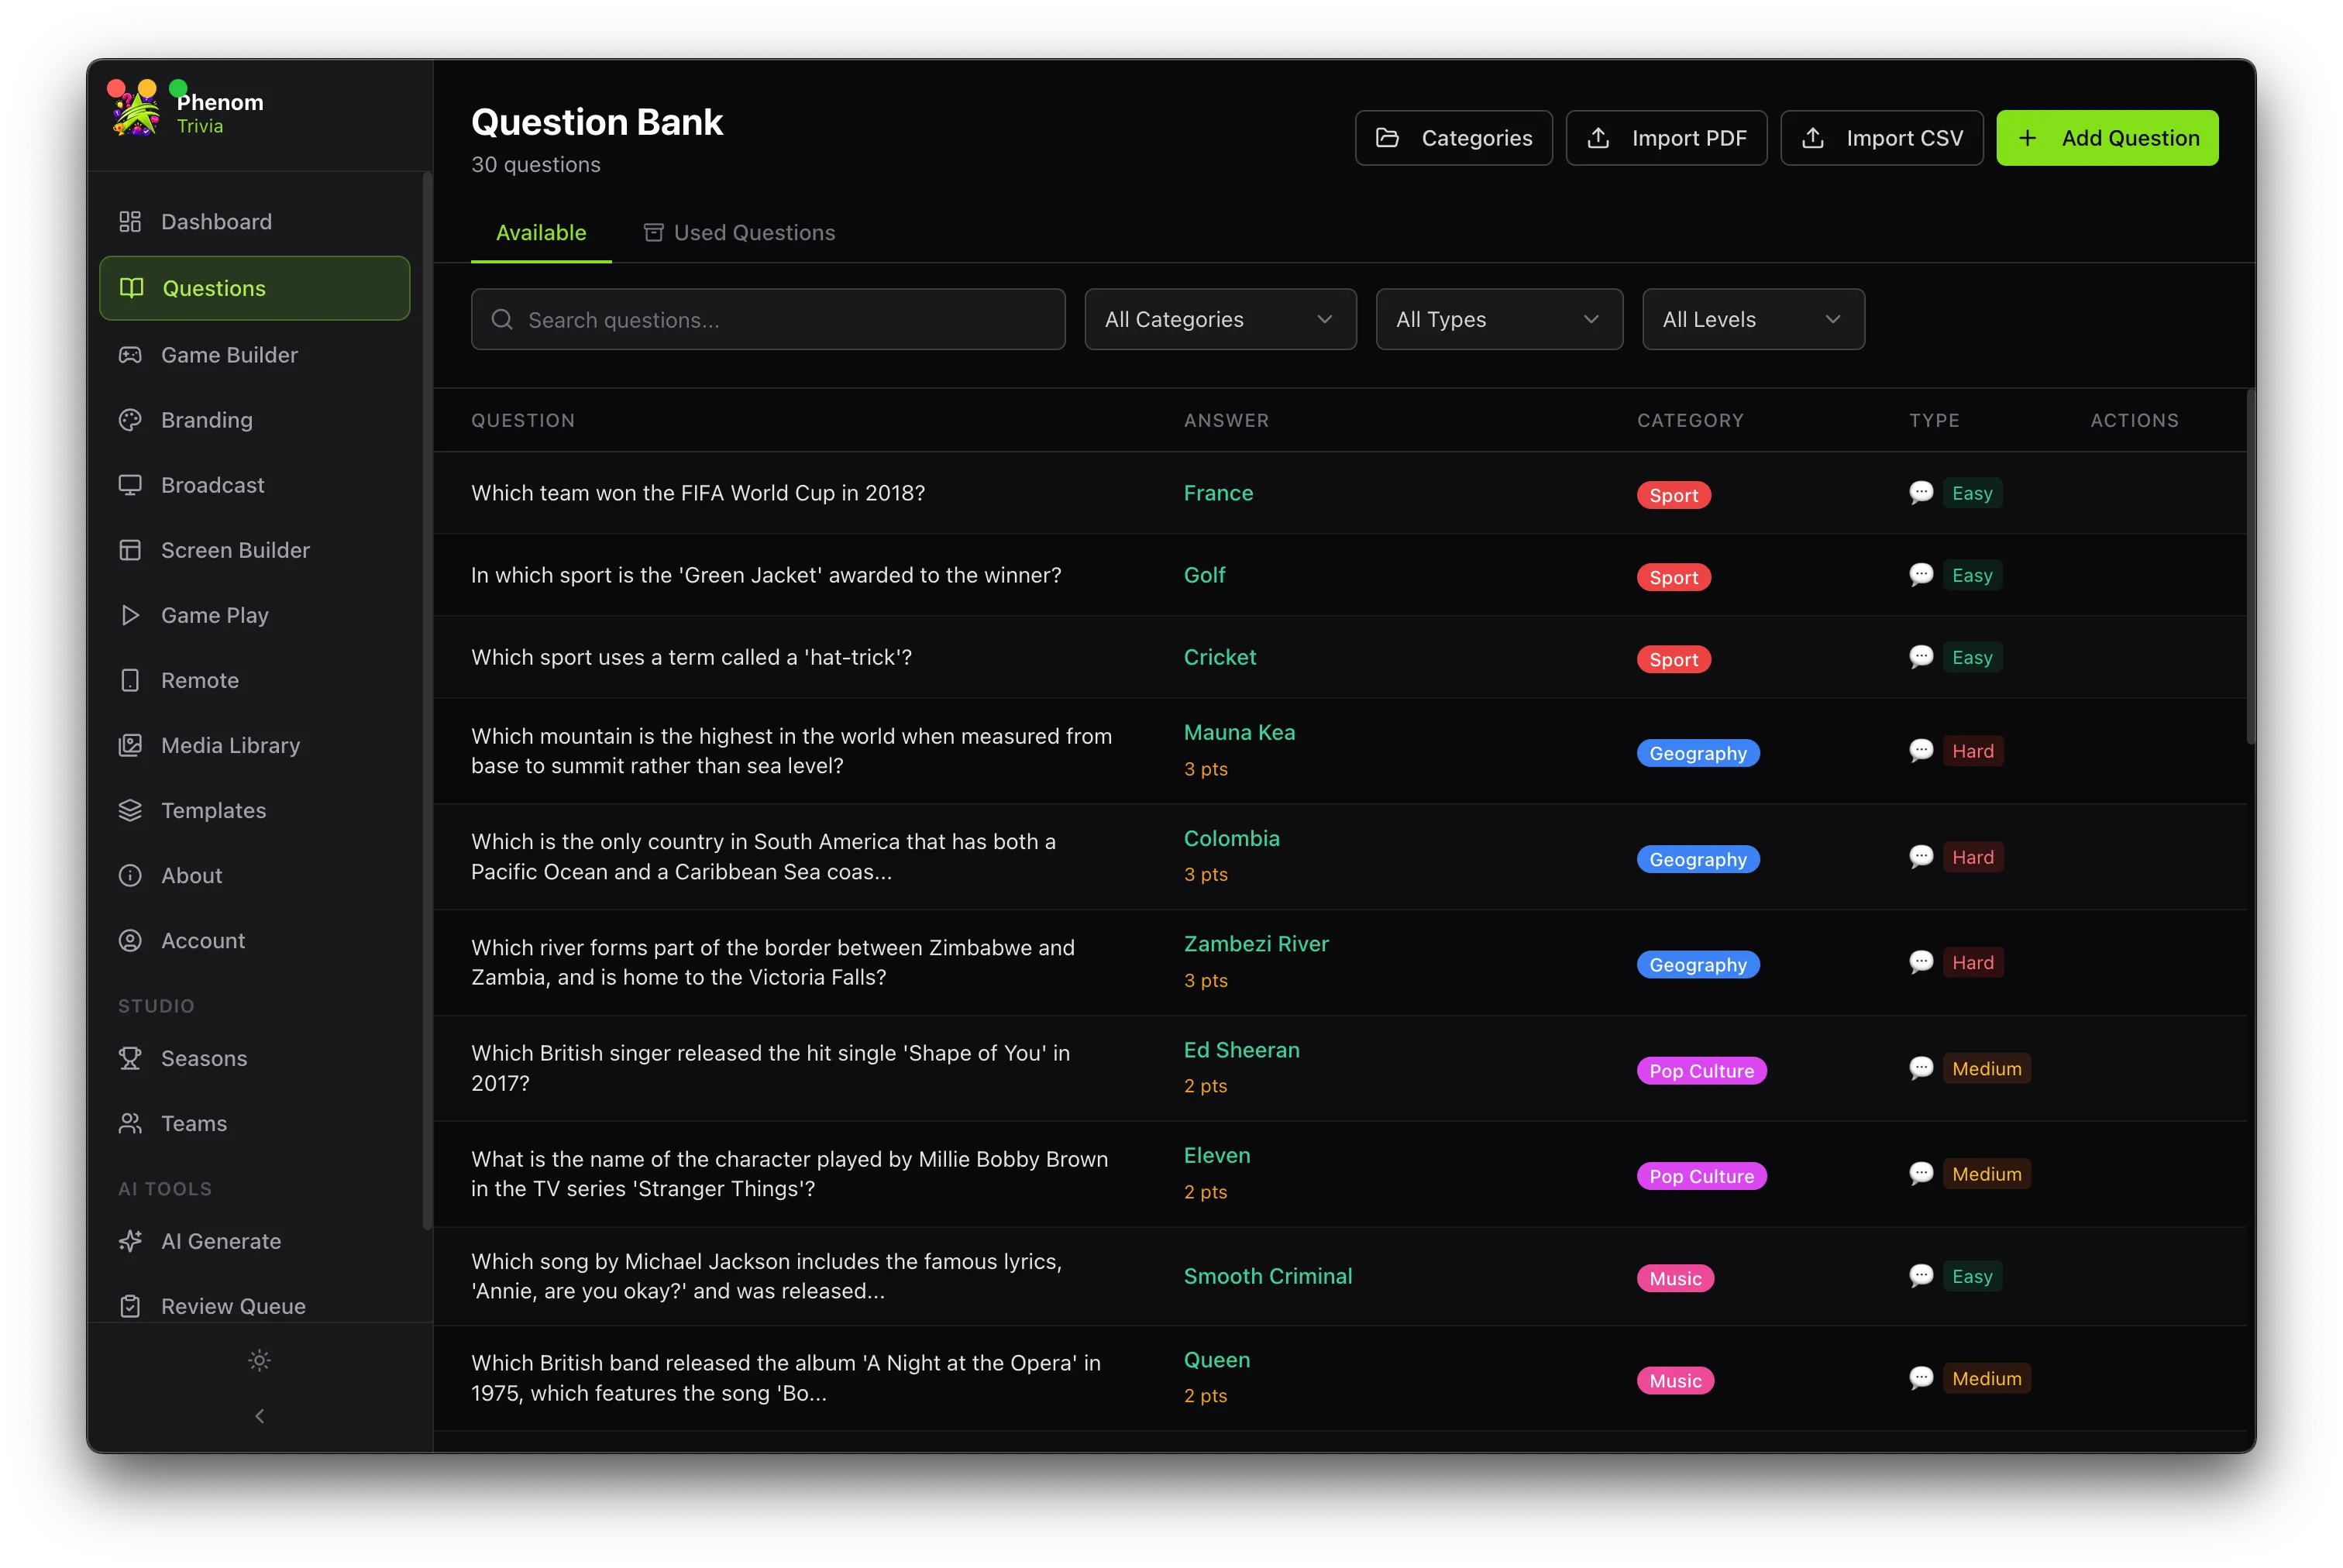Click the Templates layers icon
This screenshot has height=1568, width=2343.
[130, 810]
